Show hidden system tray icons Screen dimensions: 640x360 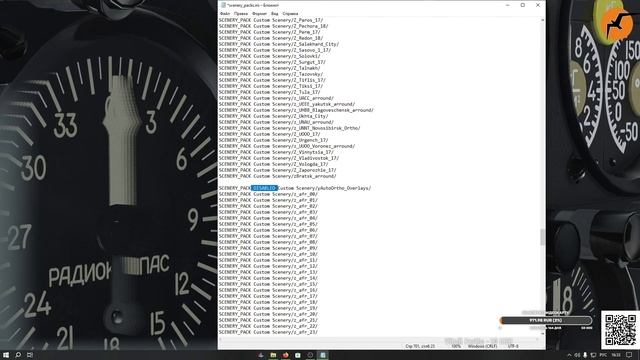tap(569, 355)
